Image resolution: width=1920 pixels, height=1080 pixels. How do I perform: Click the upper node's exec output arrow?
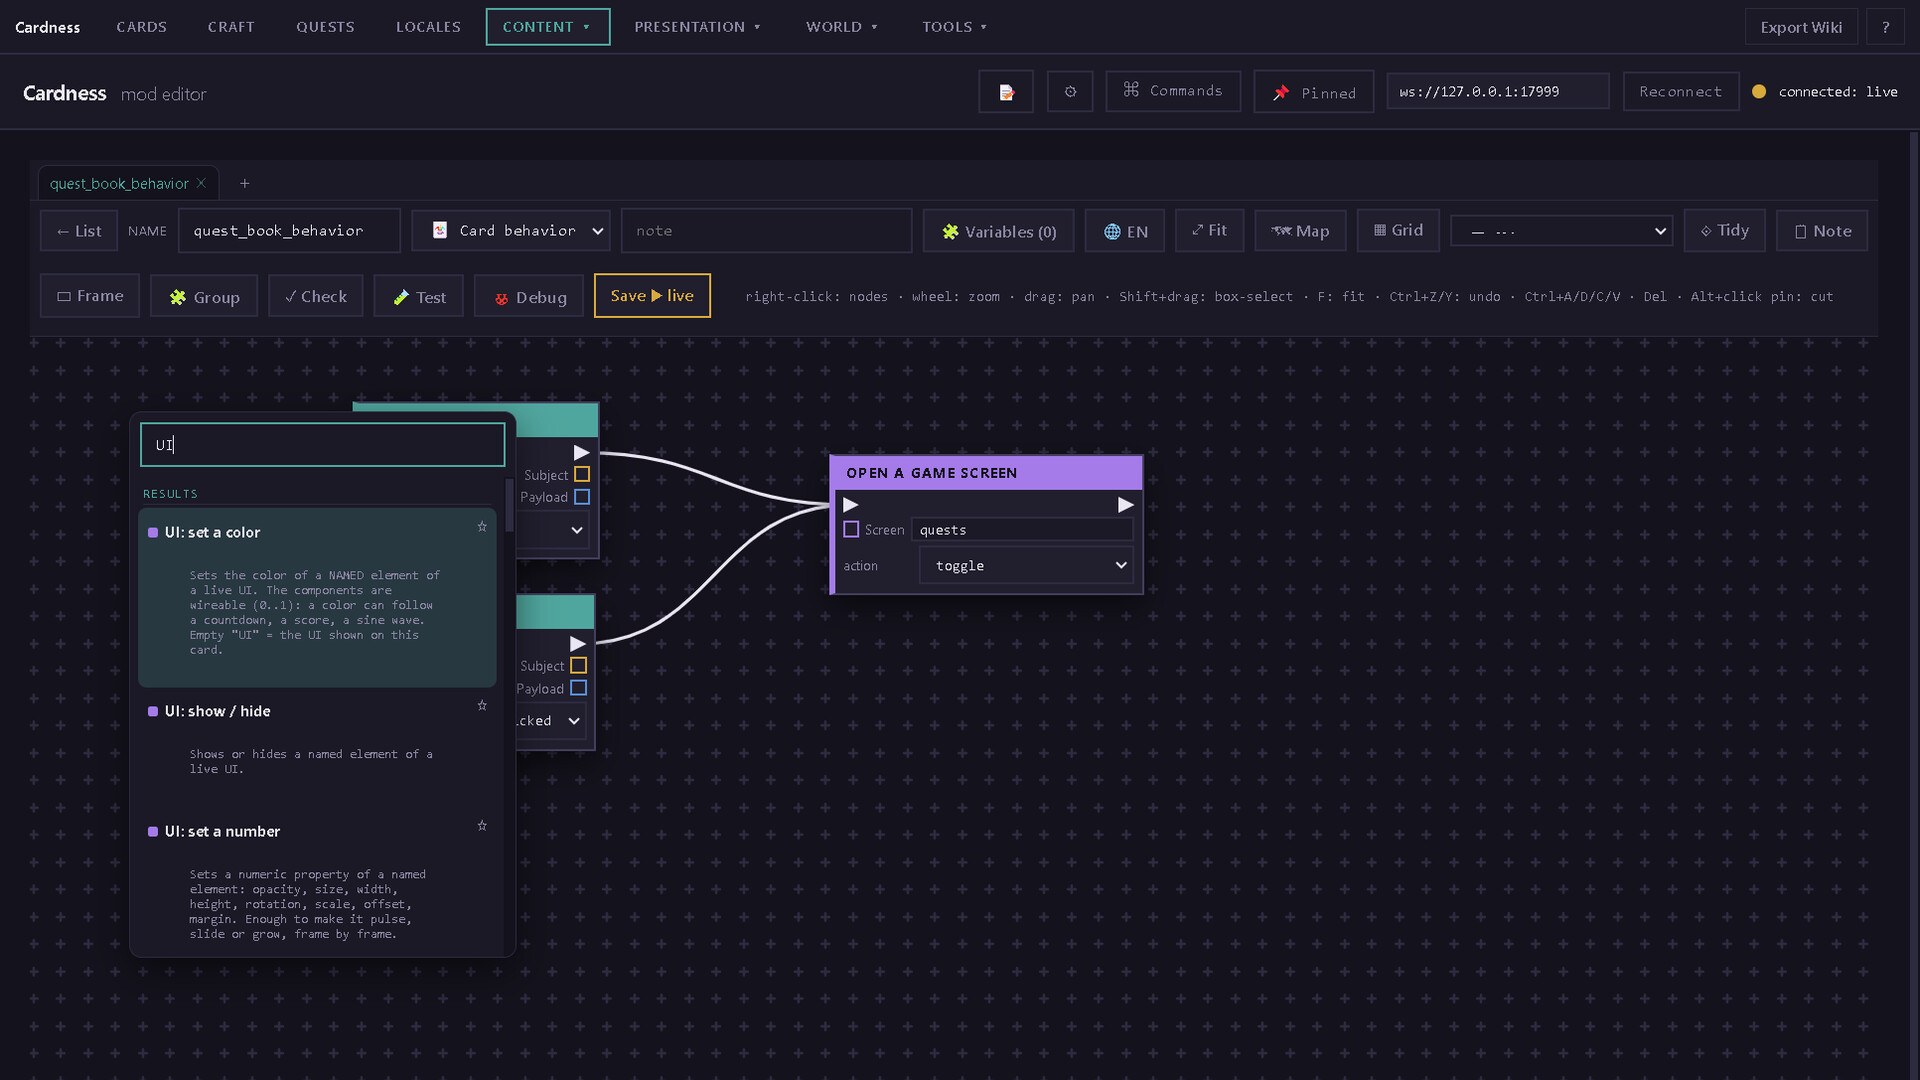581,452
